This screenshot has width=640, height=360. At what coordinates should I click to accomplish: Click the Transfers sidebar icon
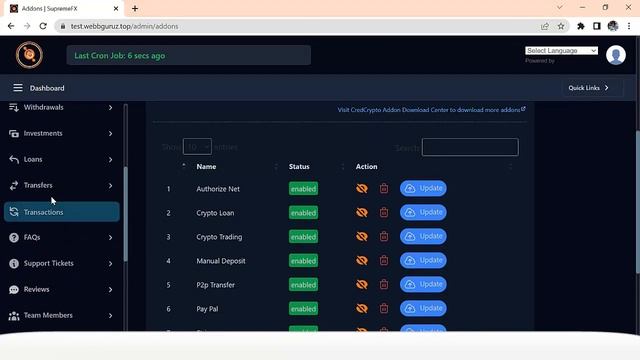(14, 185)
